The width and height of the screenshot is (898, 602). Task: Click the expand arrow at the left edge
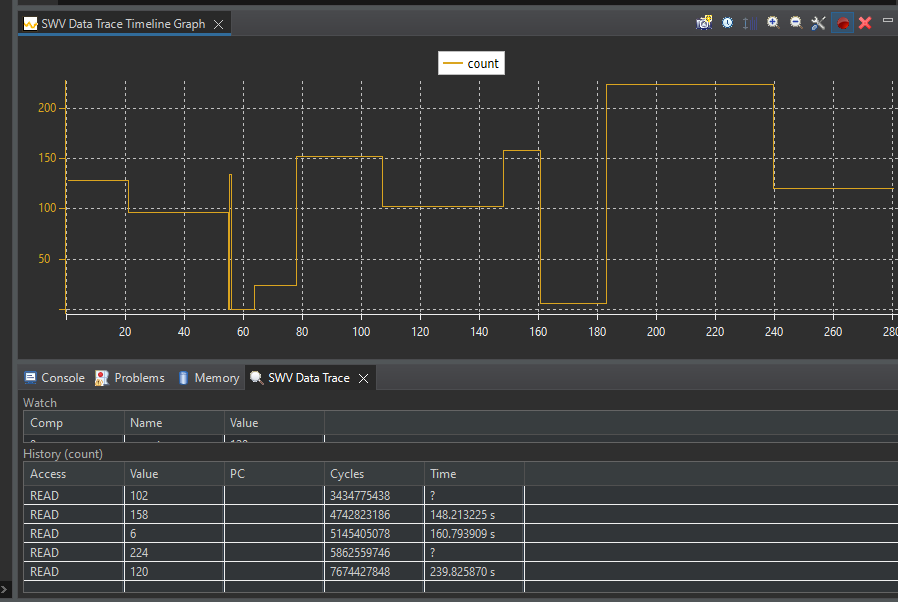[4, 589]
